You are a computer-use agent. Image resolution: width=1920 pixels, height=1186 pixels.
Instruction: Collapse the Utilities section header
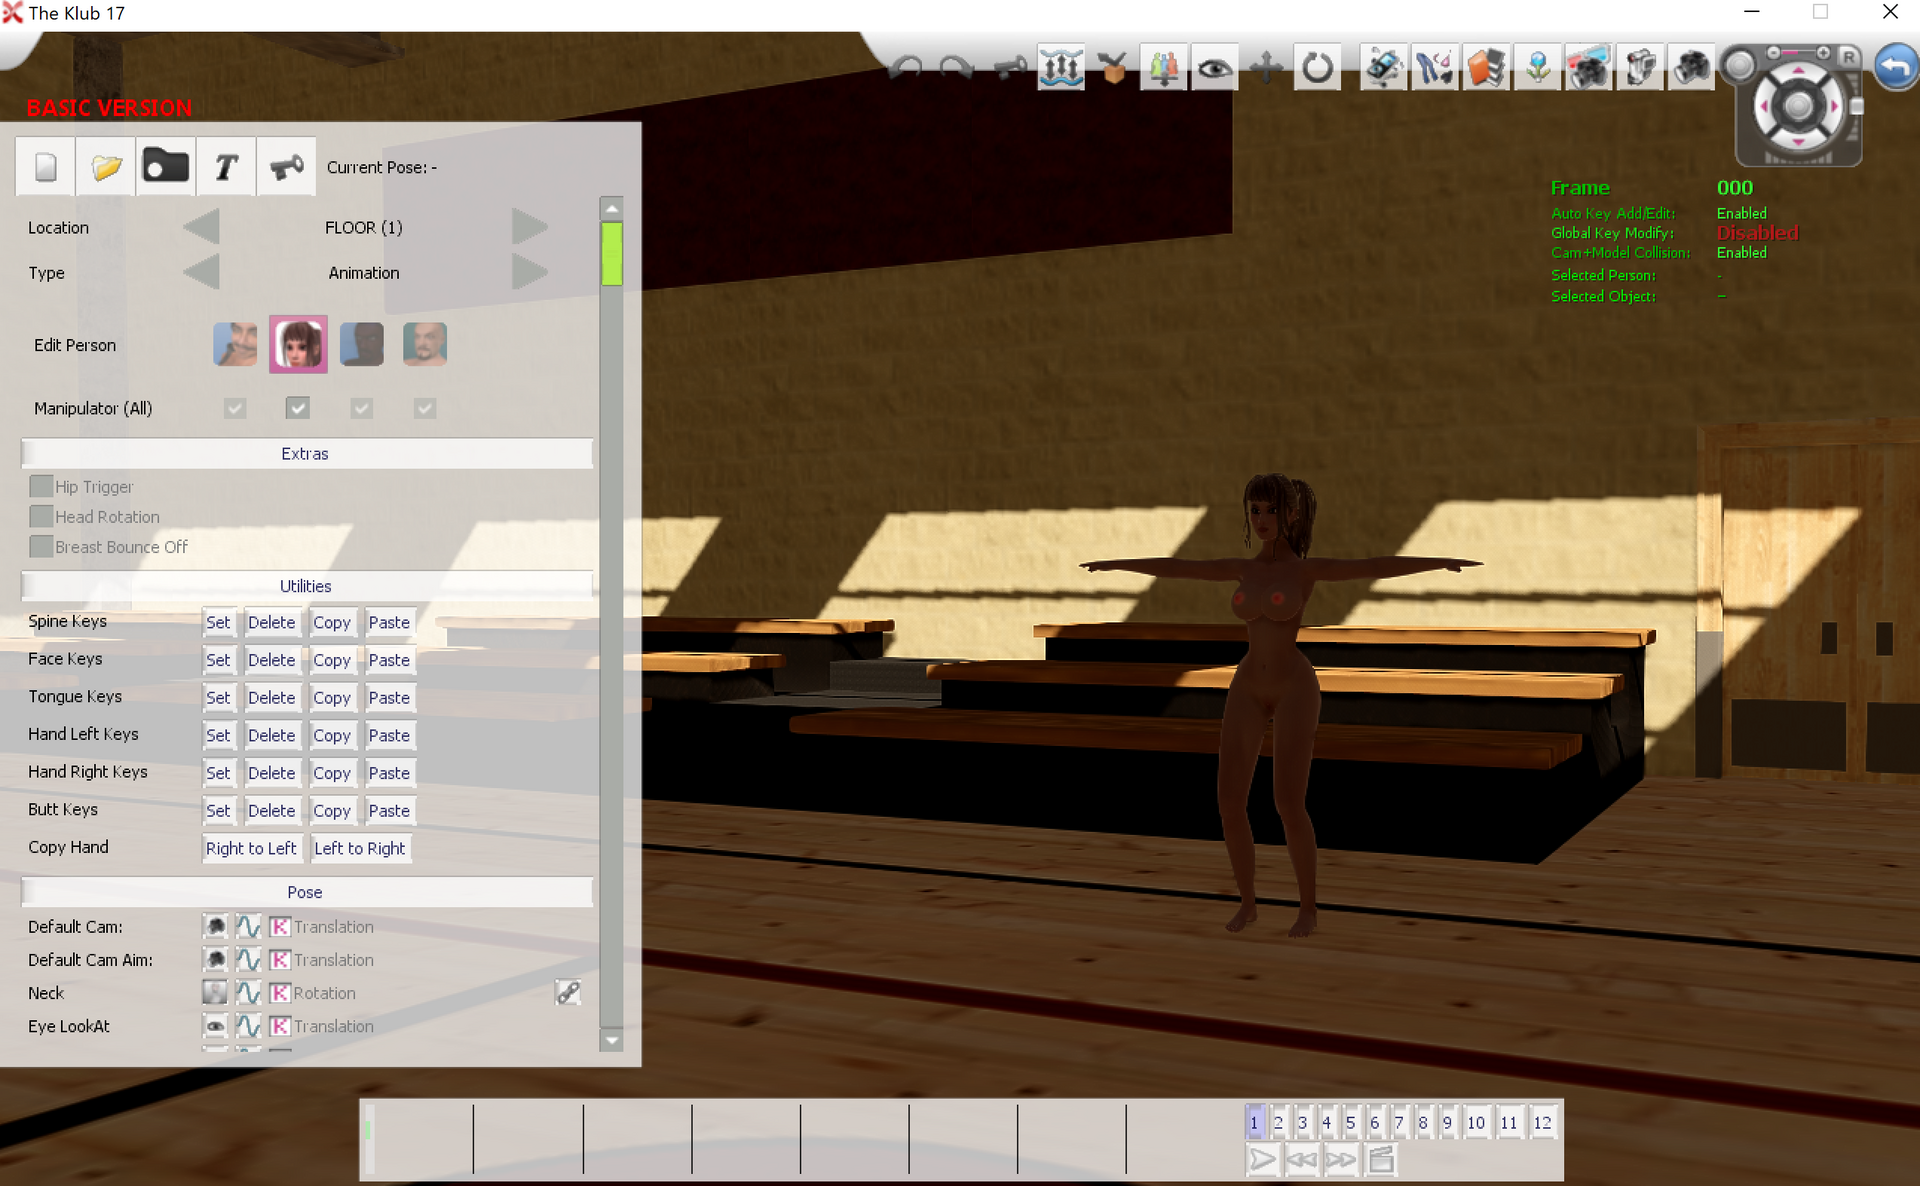click(306, 586)
